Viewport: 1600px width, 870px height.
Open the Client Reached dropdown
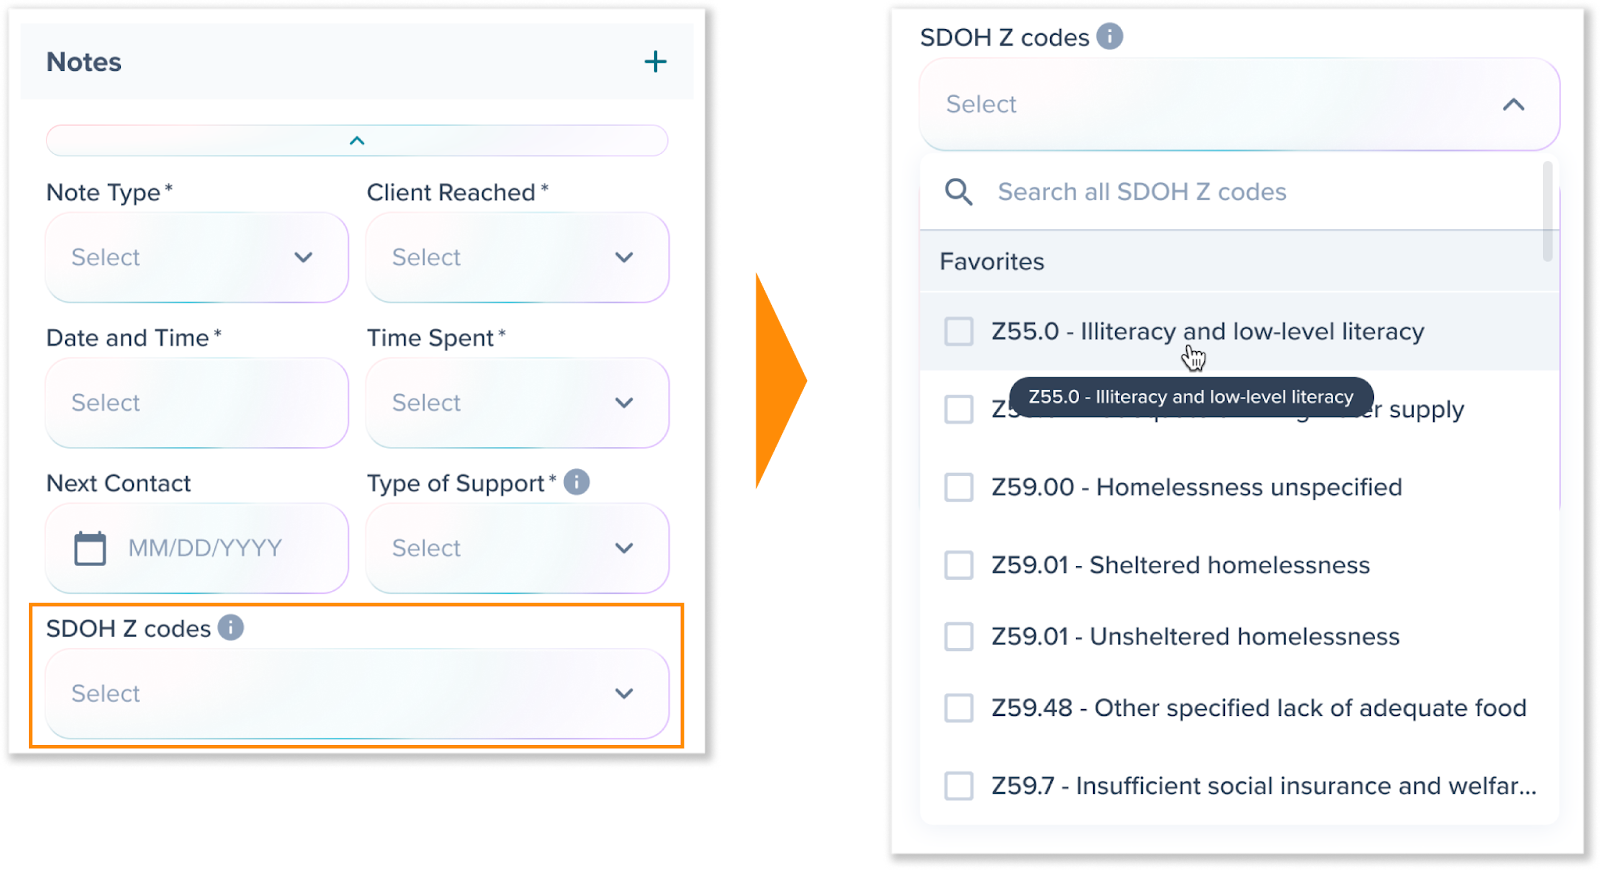pyautogui.click(x=517, y=257)
